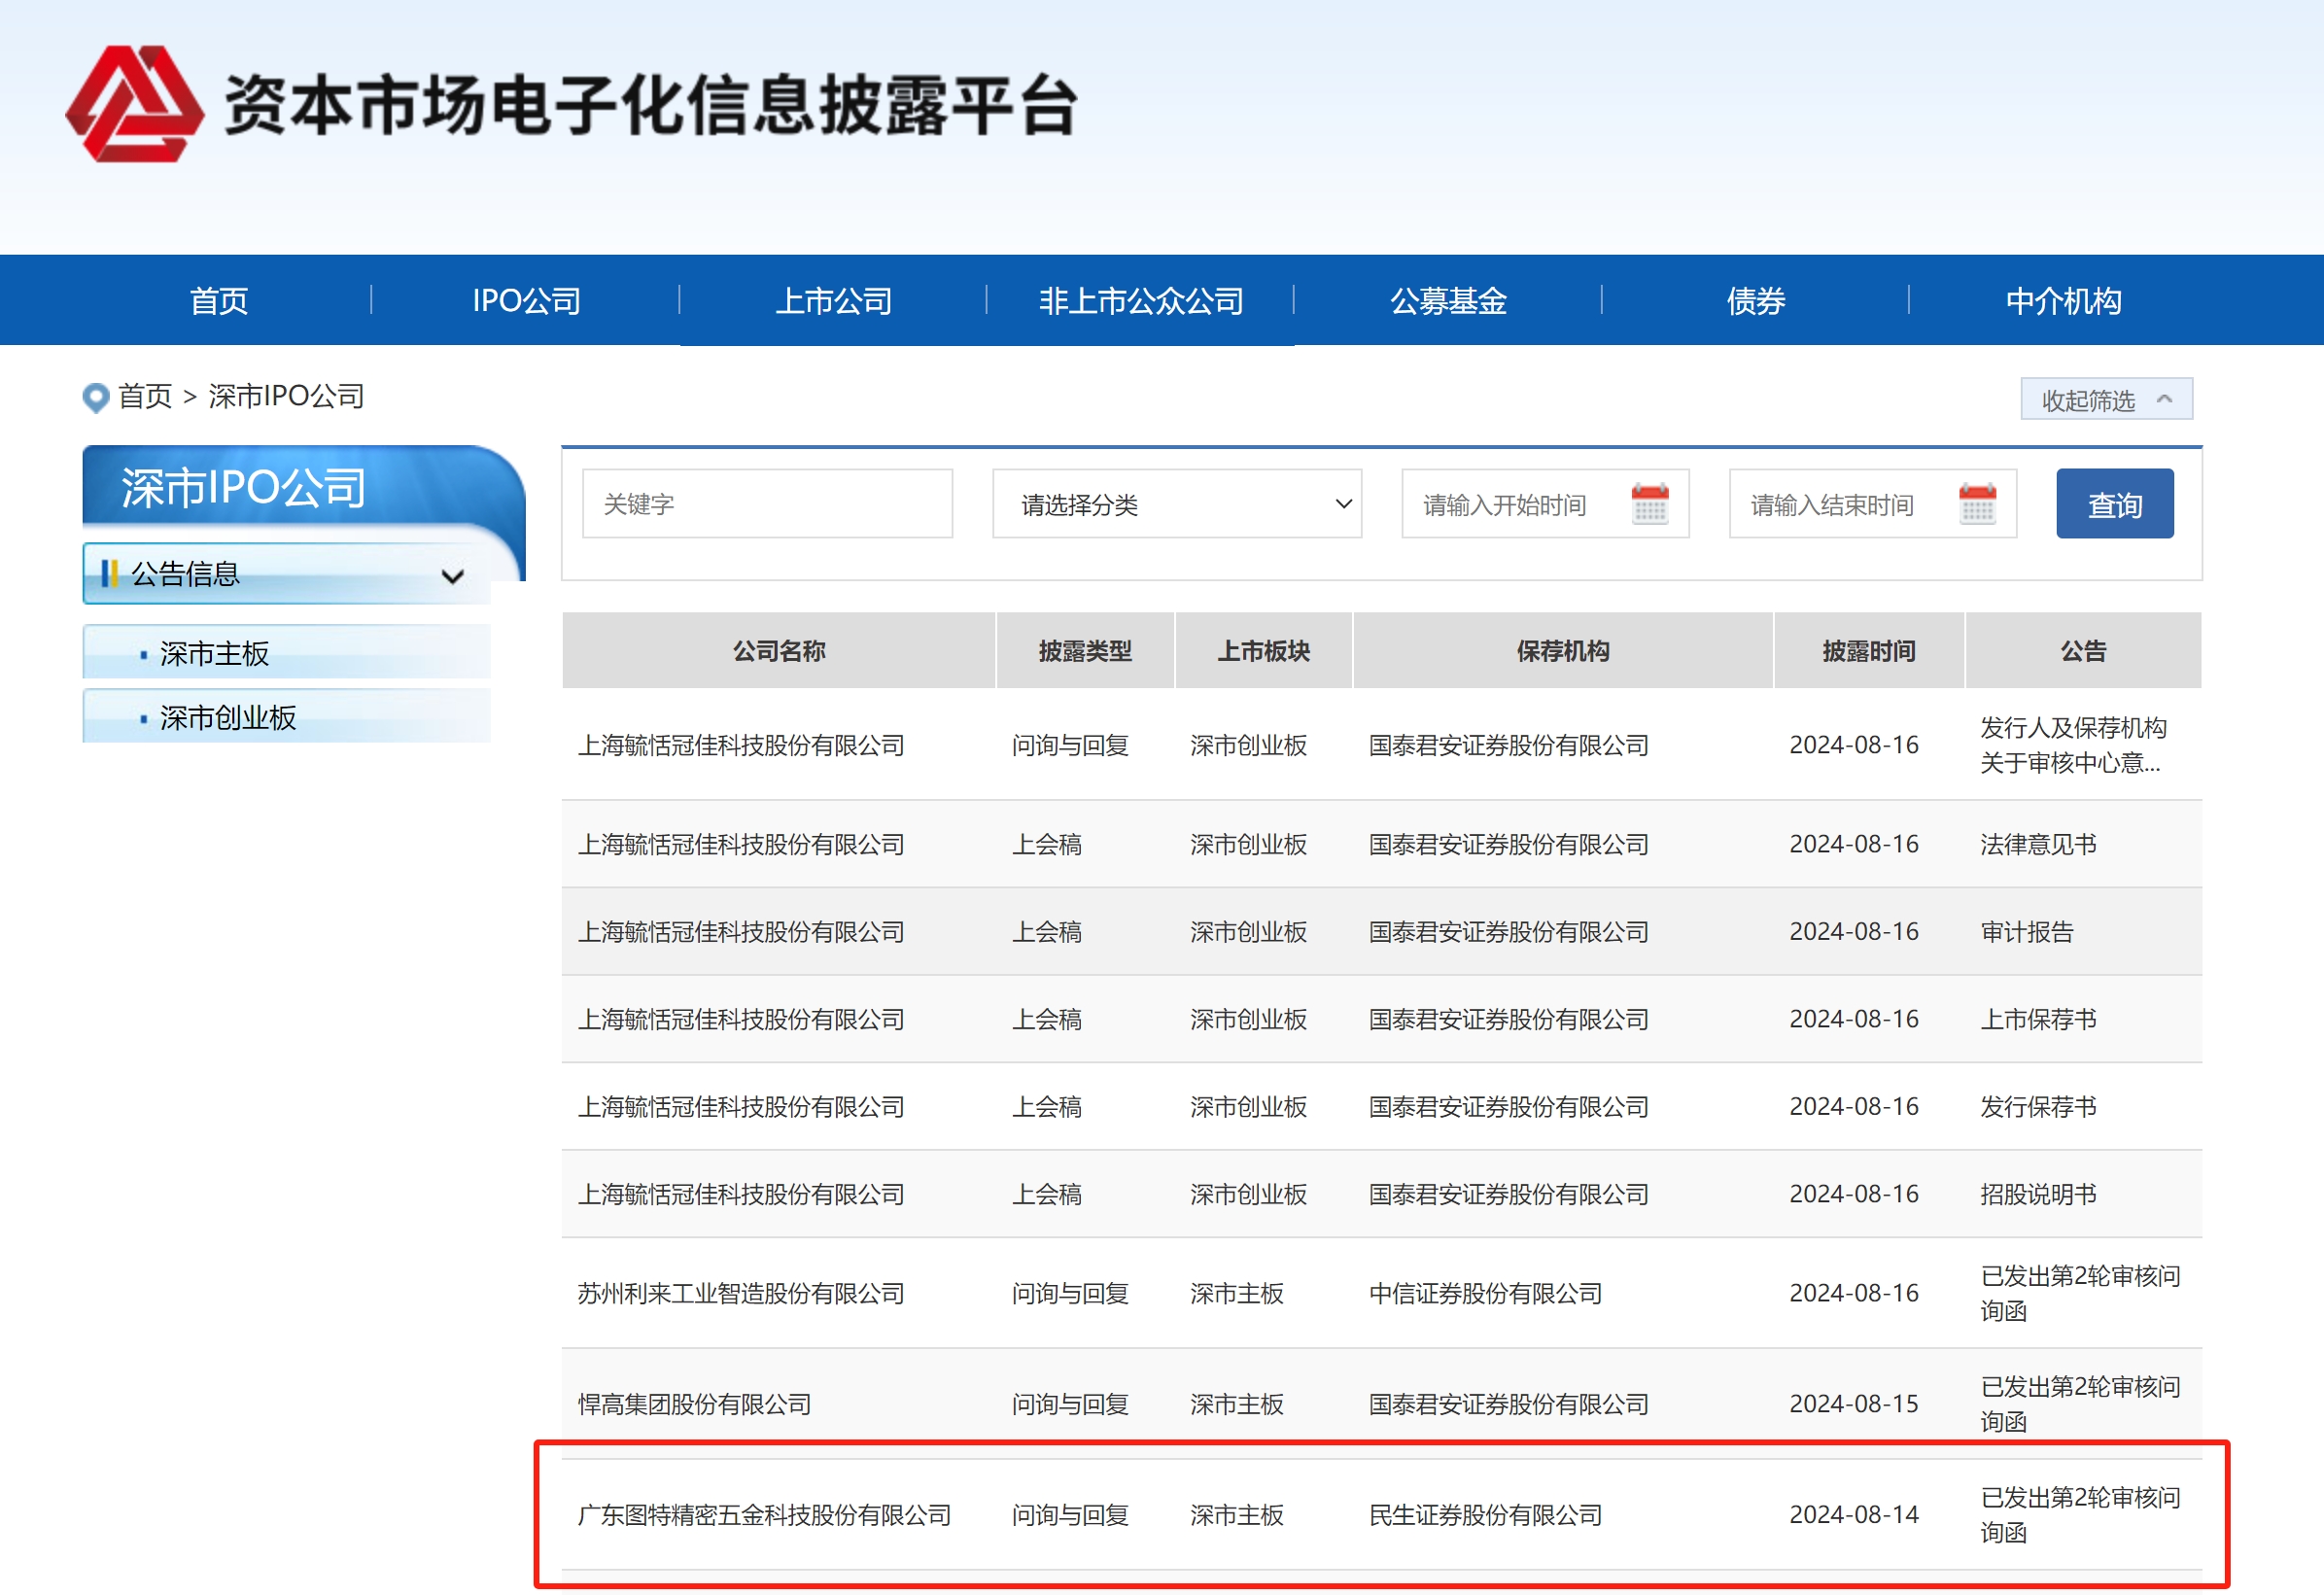Screen dimensions: 2324x1595
Task: Select 深市创业板 in the sidebar
Action: point(228,718)
